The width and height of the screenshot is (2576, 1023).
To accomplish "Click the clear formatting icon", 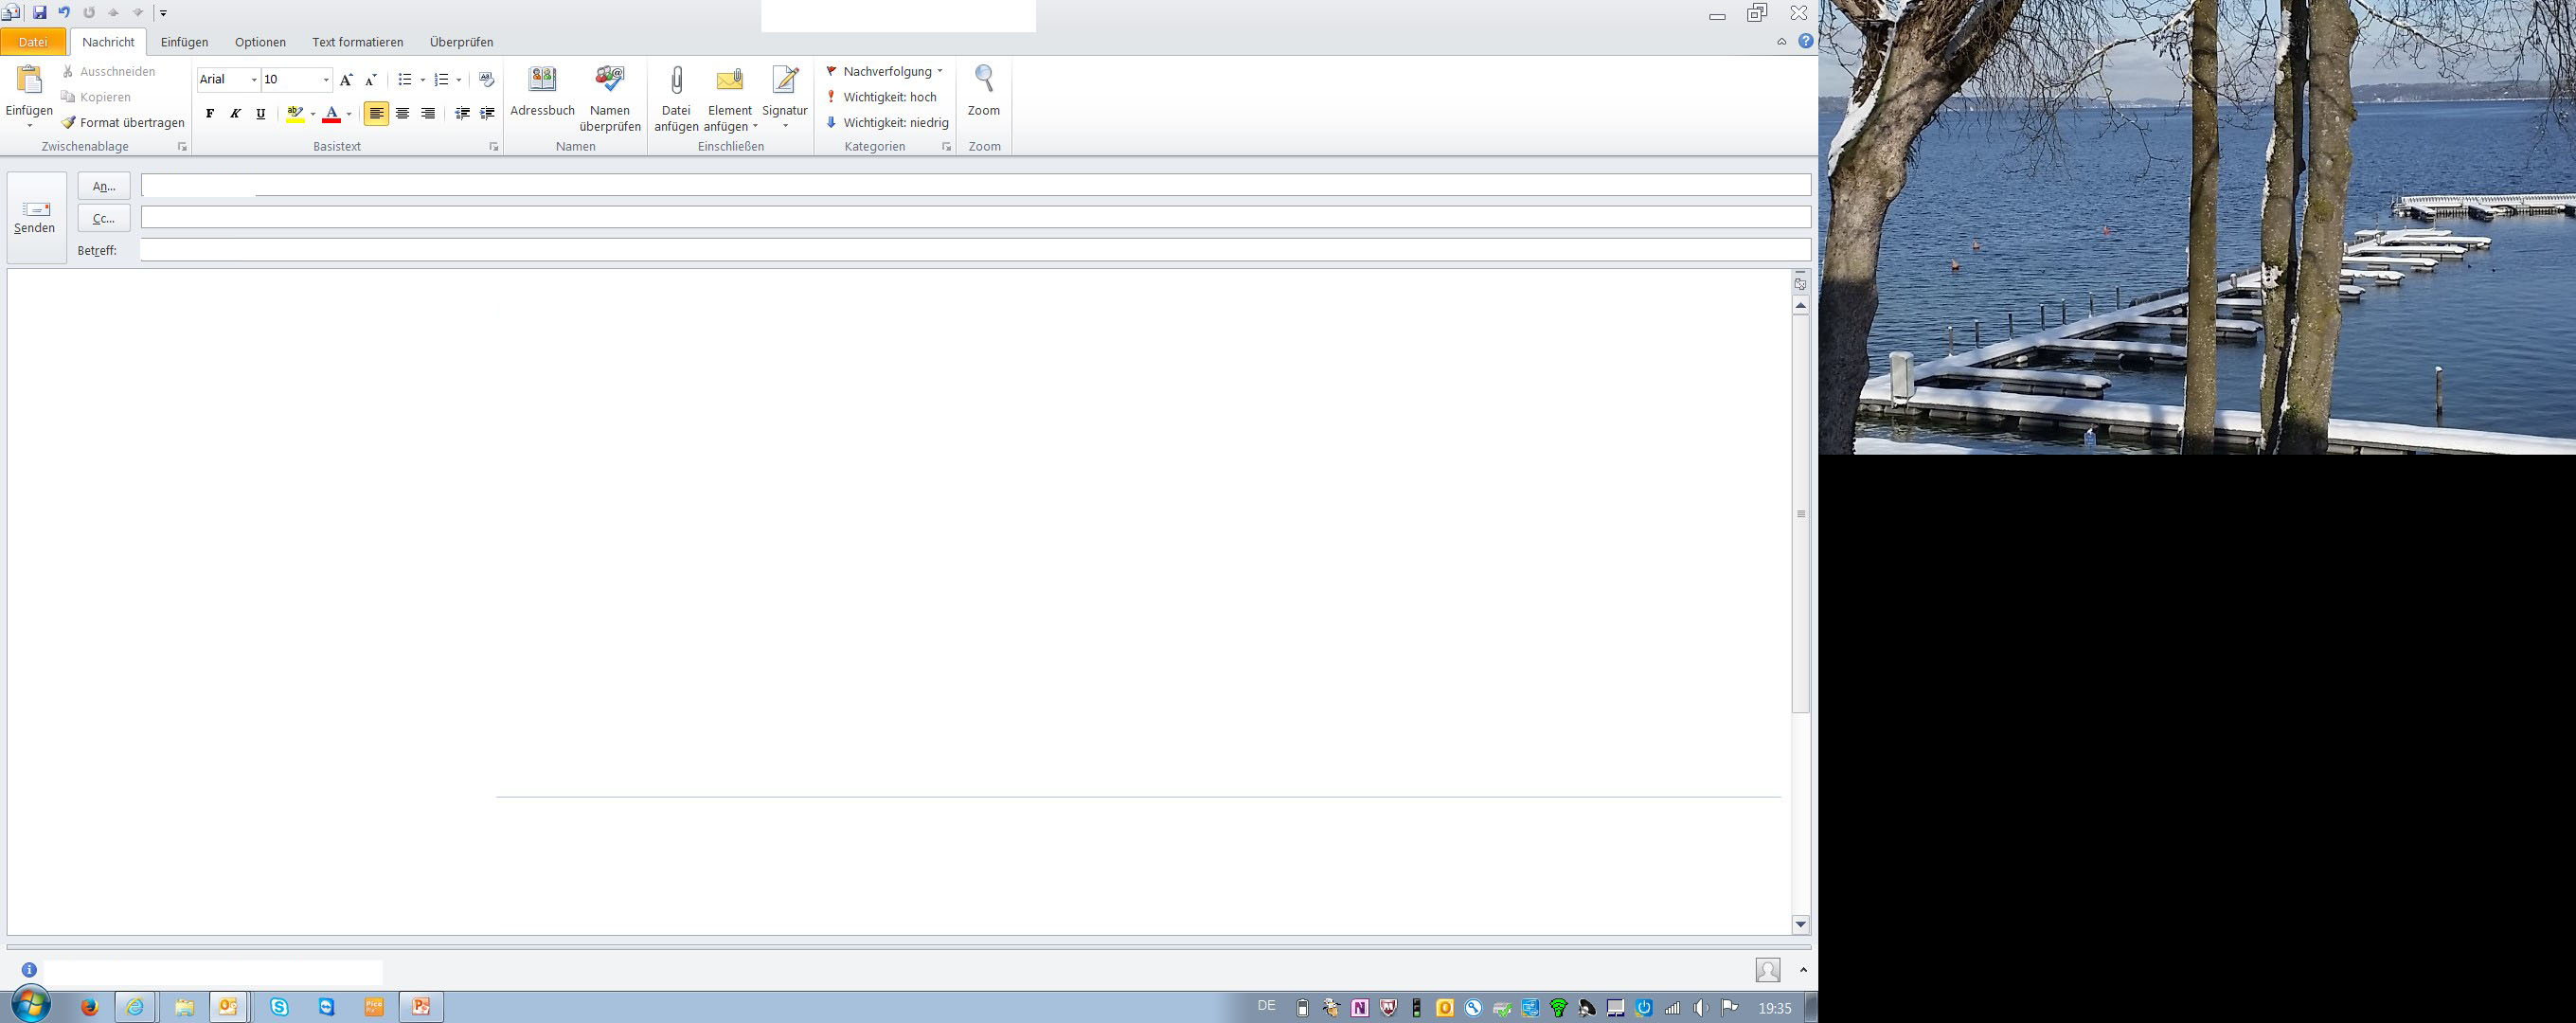I will point(487,79).
